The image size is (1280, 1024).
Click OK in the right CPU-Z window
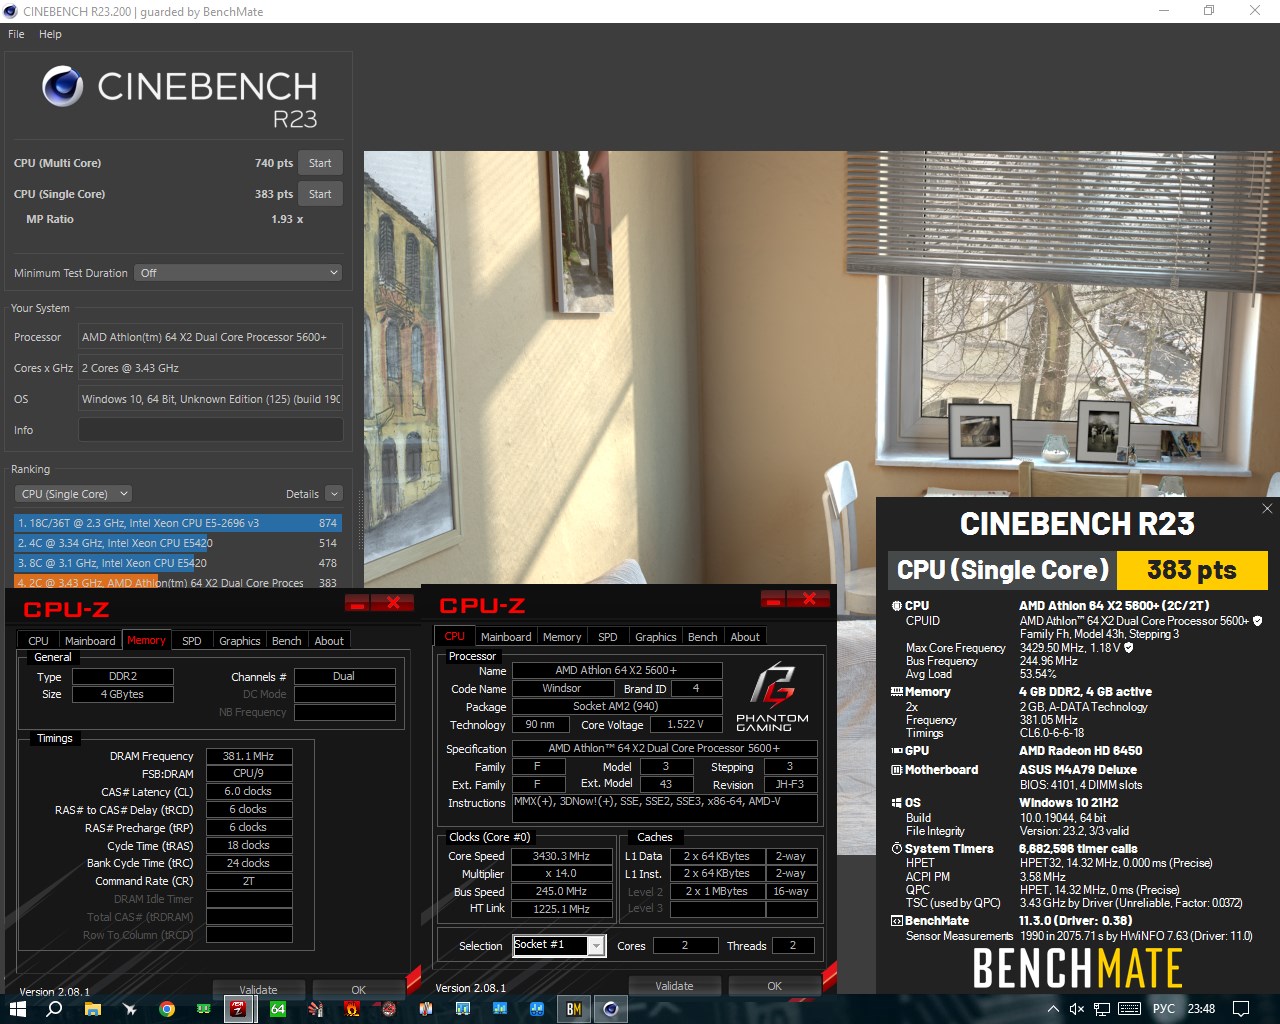pyautogui.click(x=775, y=986)
